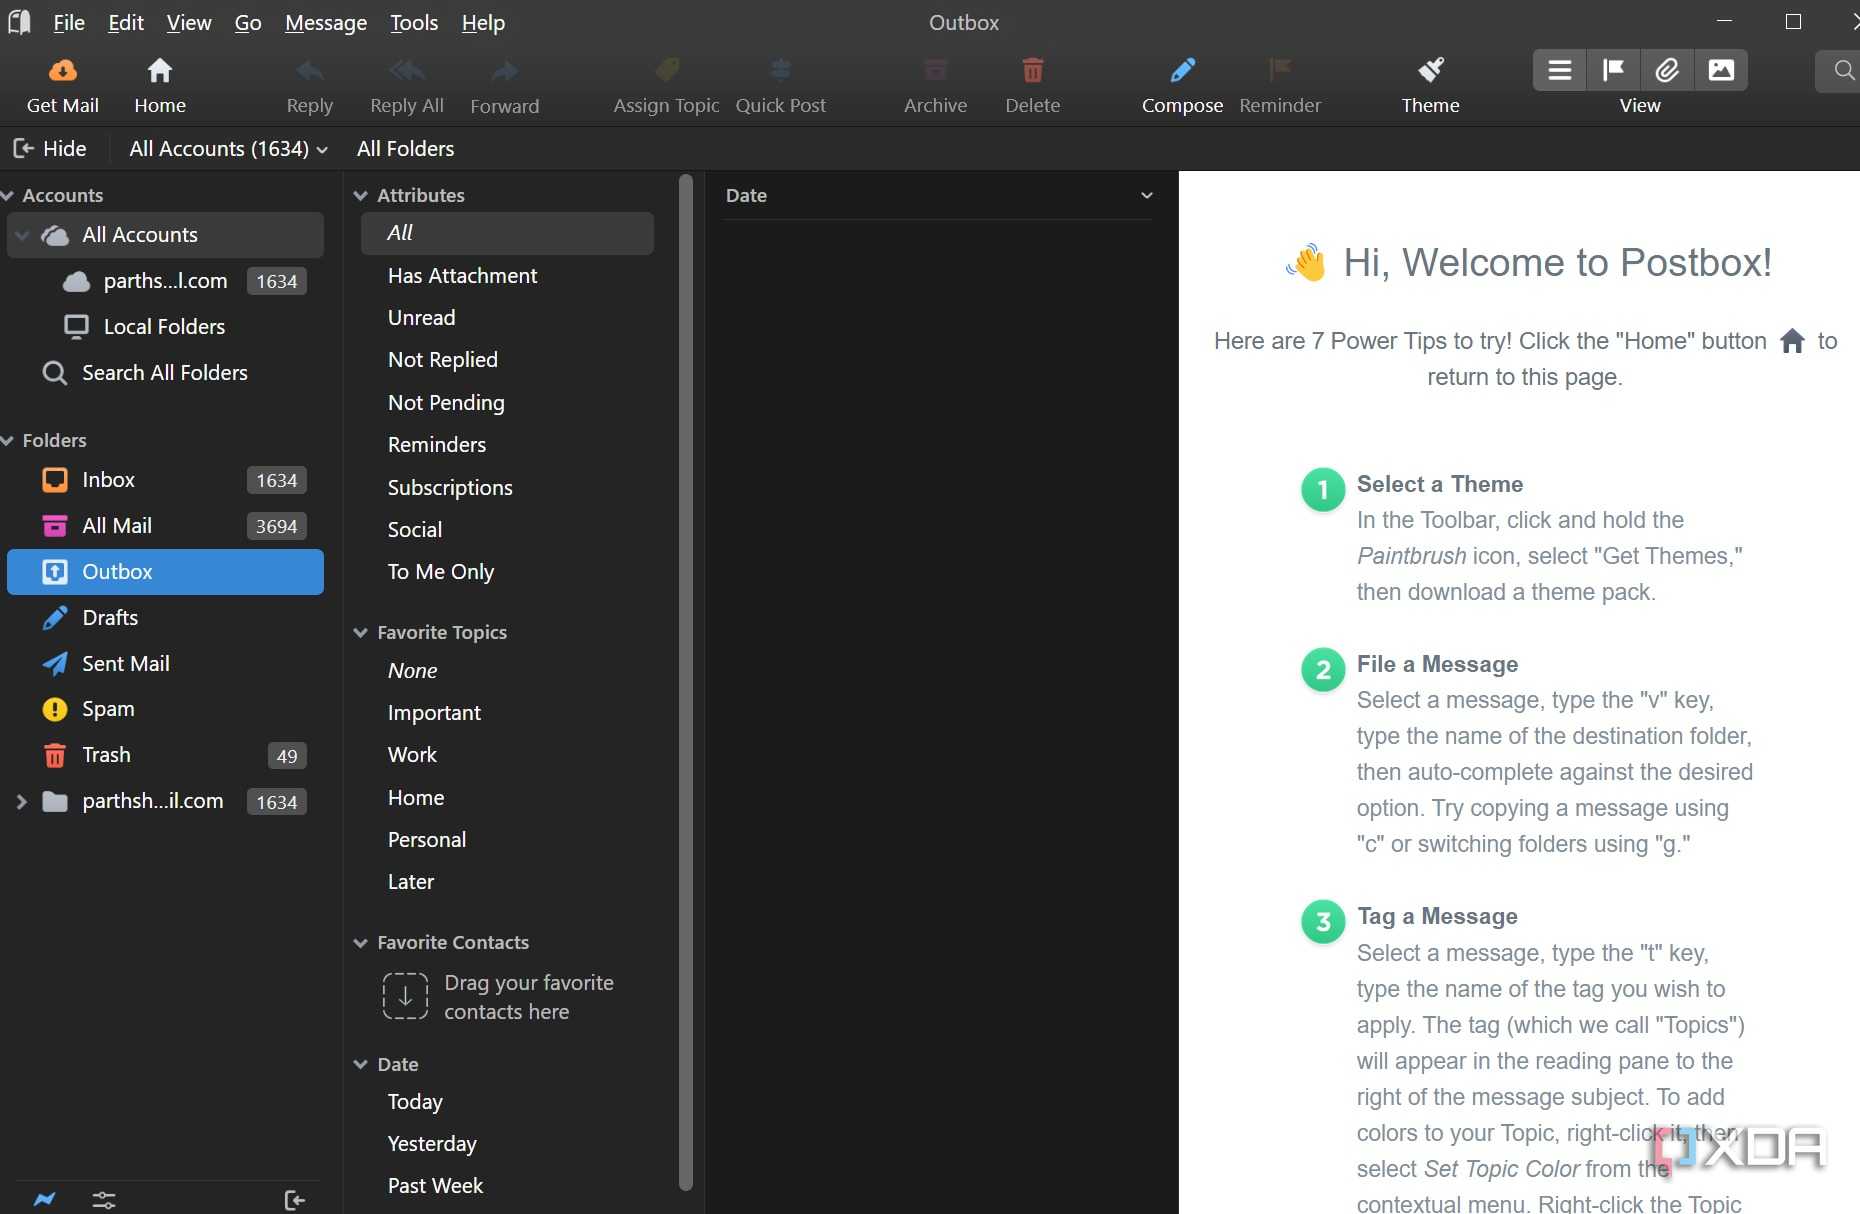
Task: Click the Delete trash icon
Action: [x=1033, y=70]
